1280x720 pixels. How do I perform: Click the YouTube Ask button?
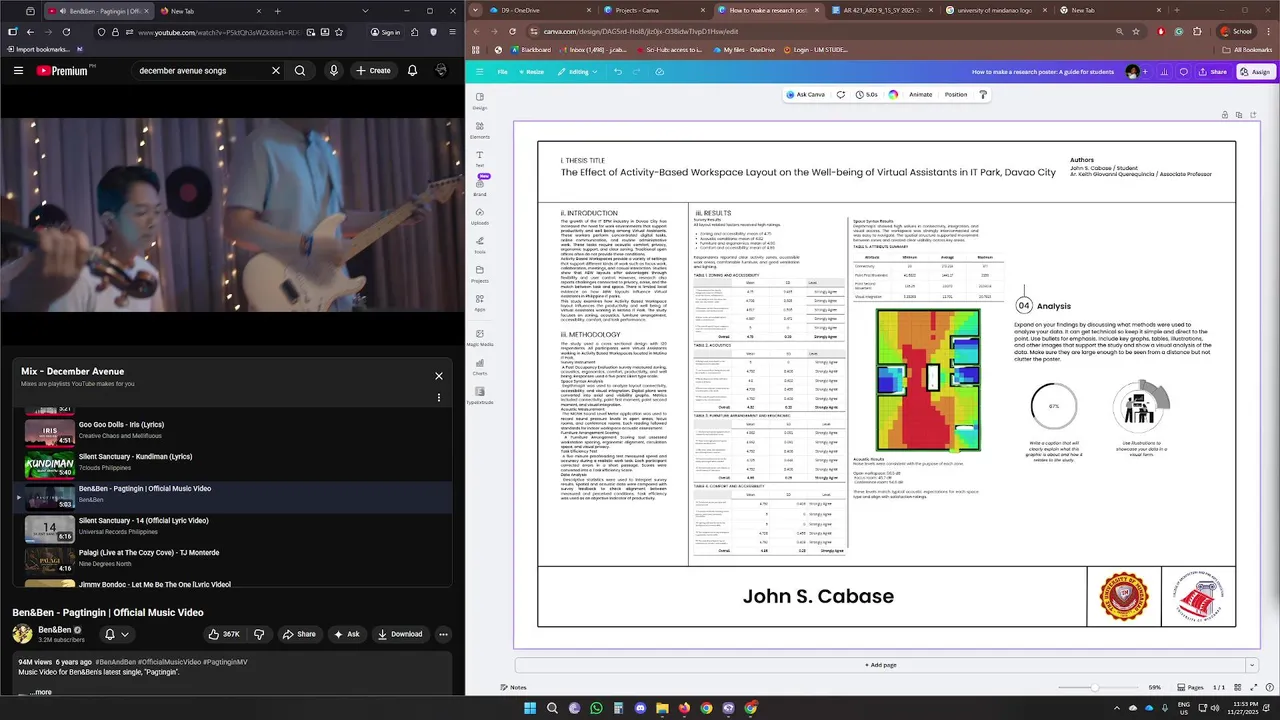tap(347, 634)
